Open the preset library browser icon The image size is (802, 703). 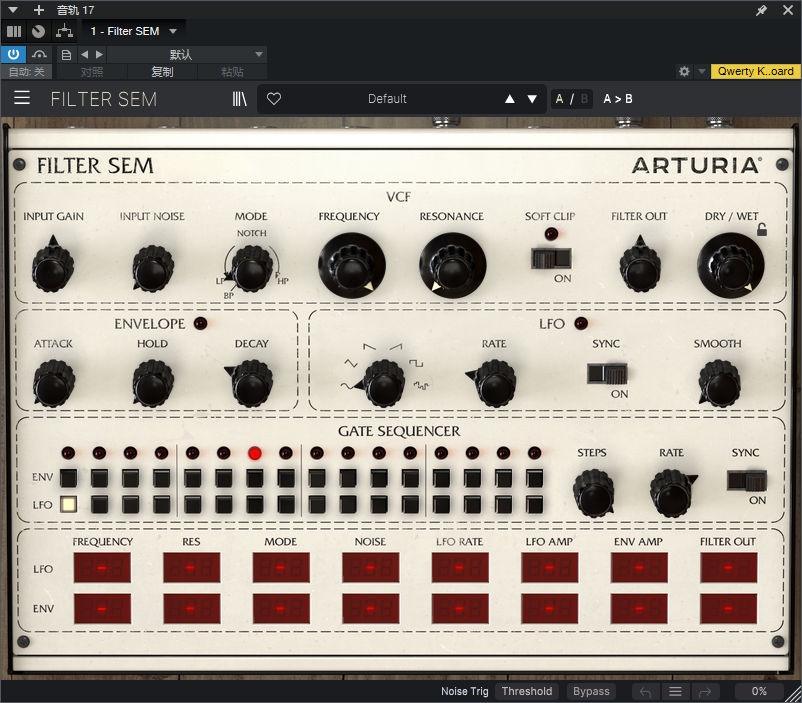click(x=239, y=99)
